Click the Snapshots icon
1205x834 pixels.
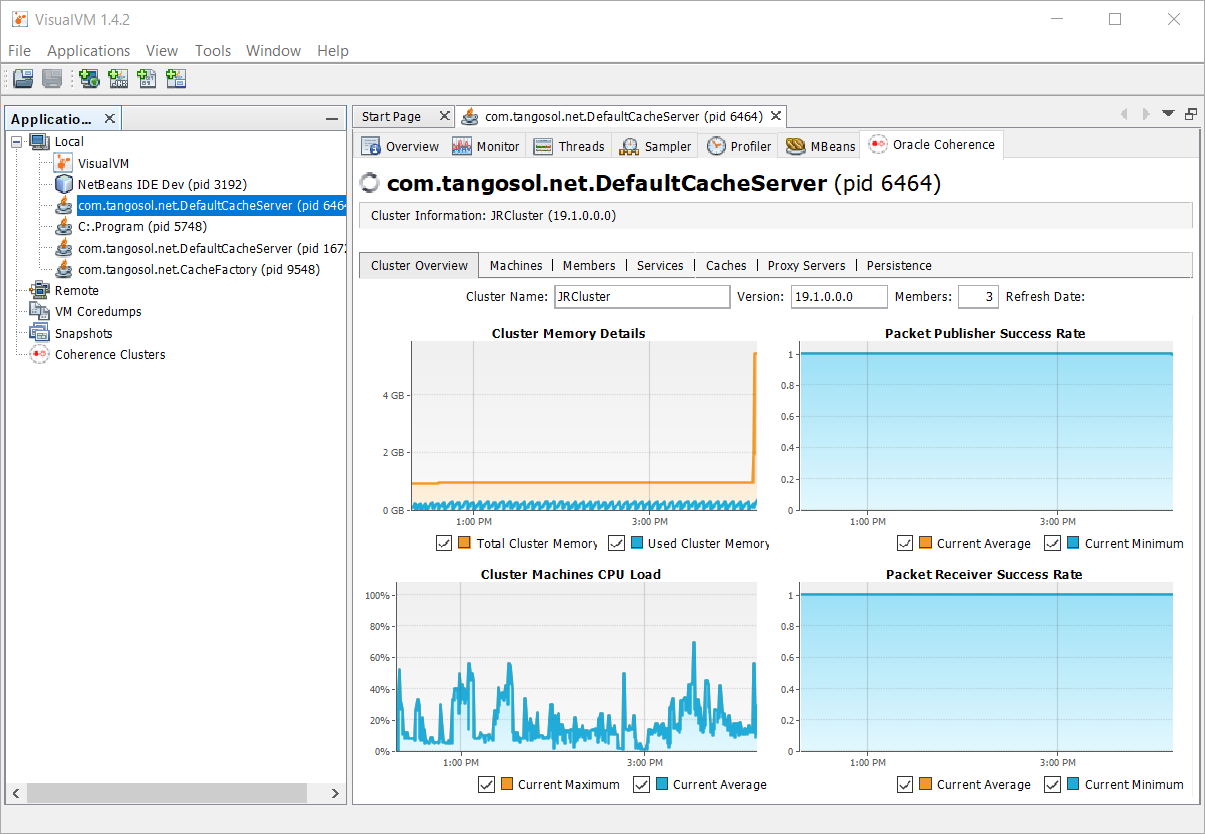(39, 333)
